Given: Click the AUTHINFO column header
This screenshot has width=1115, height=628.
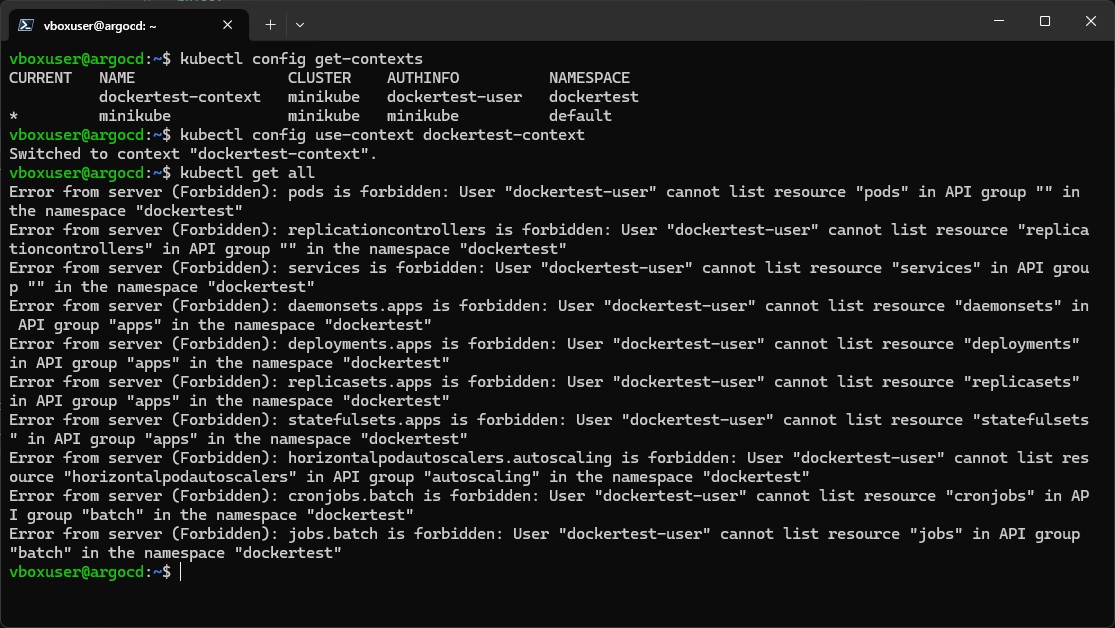Looking at the screenshot, I should point(423,78).
